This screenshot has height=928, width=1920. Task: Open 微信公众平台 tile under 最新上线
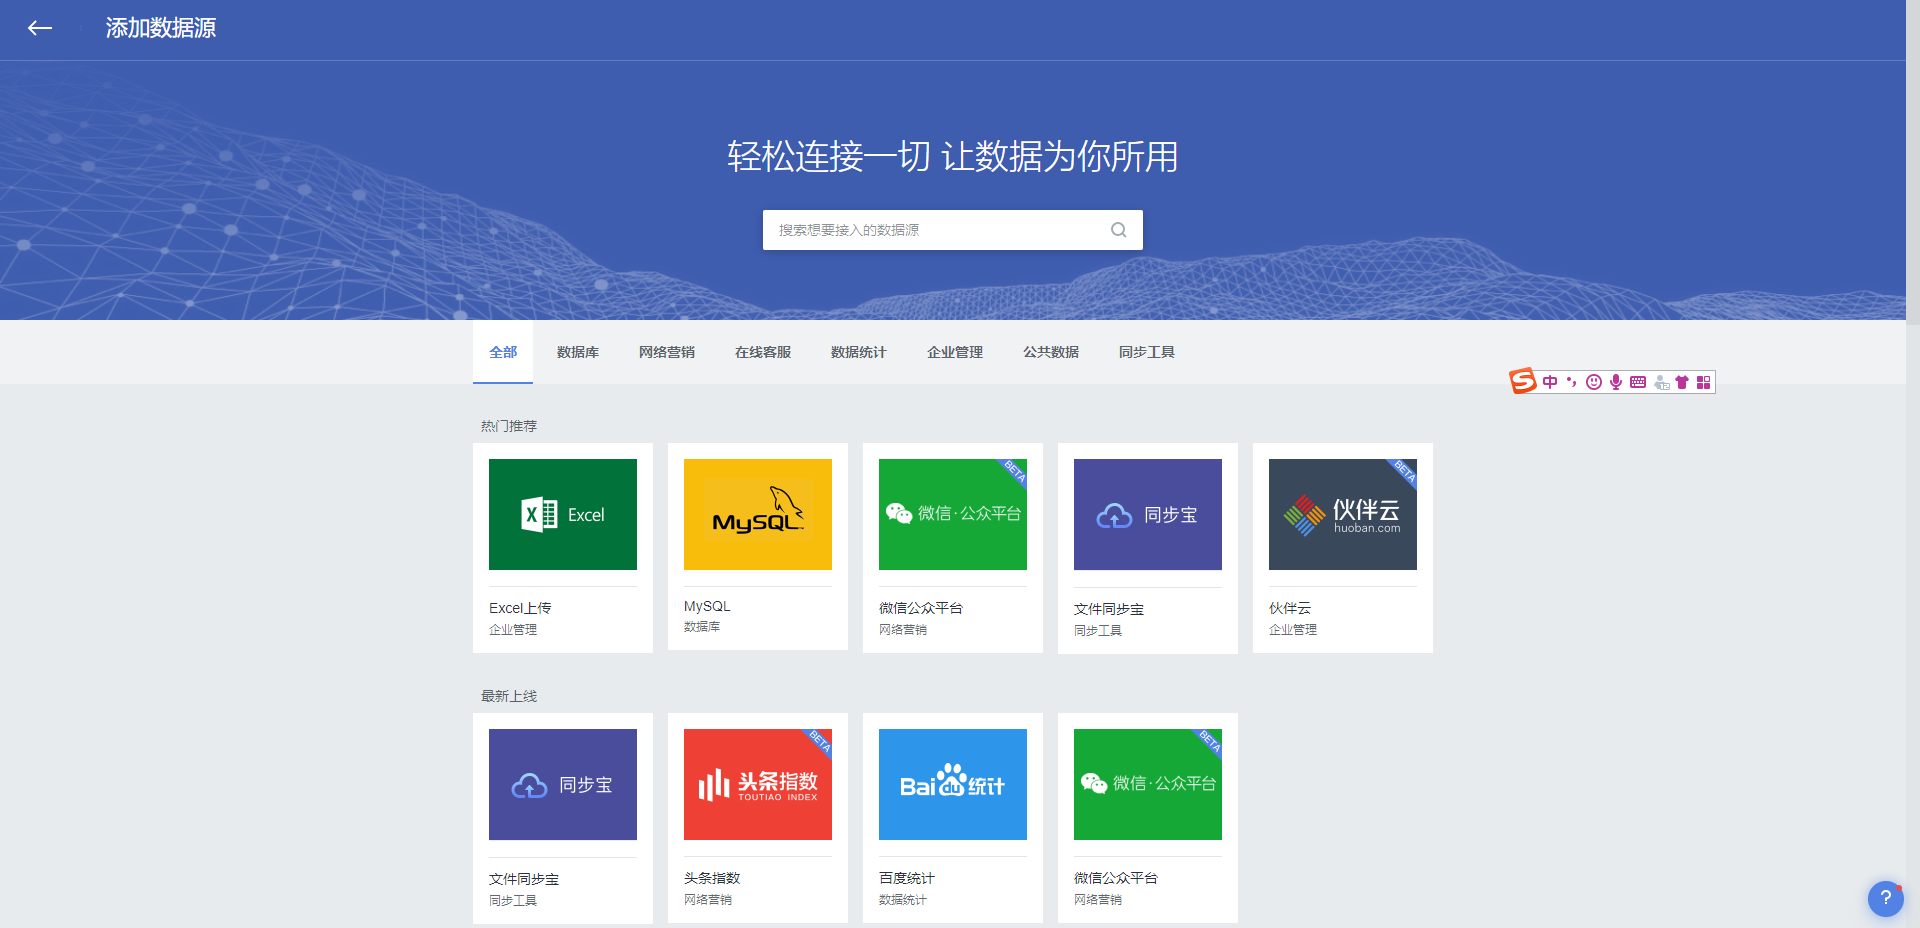point(1148,818)
